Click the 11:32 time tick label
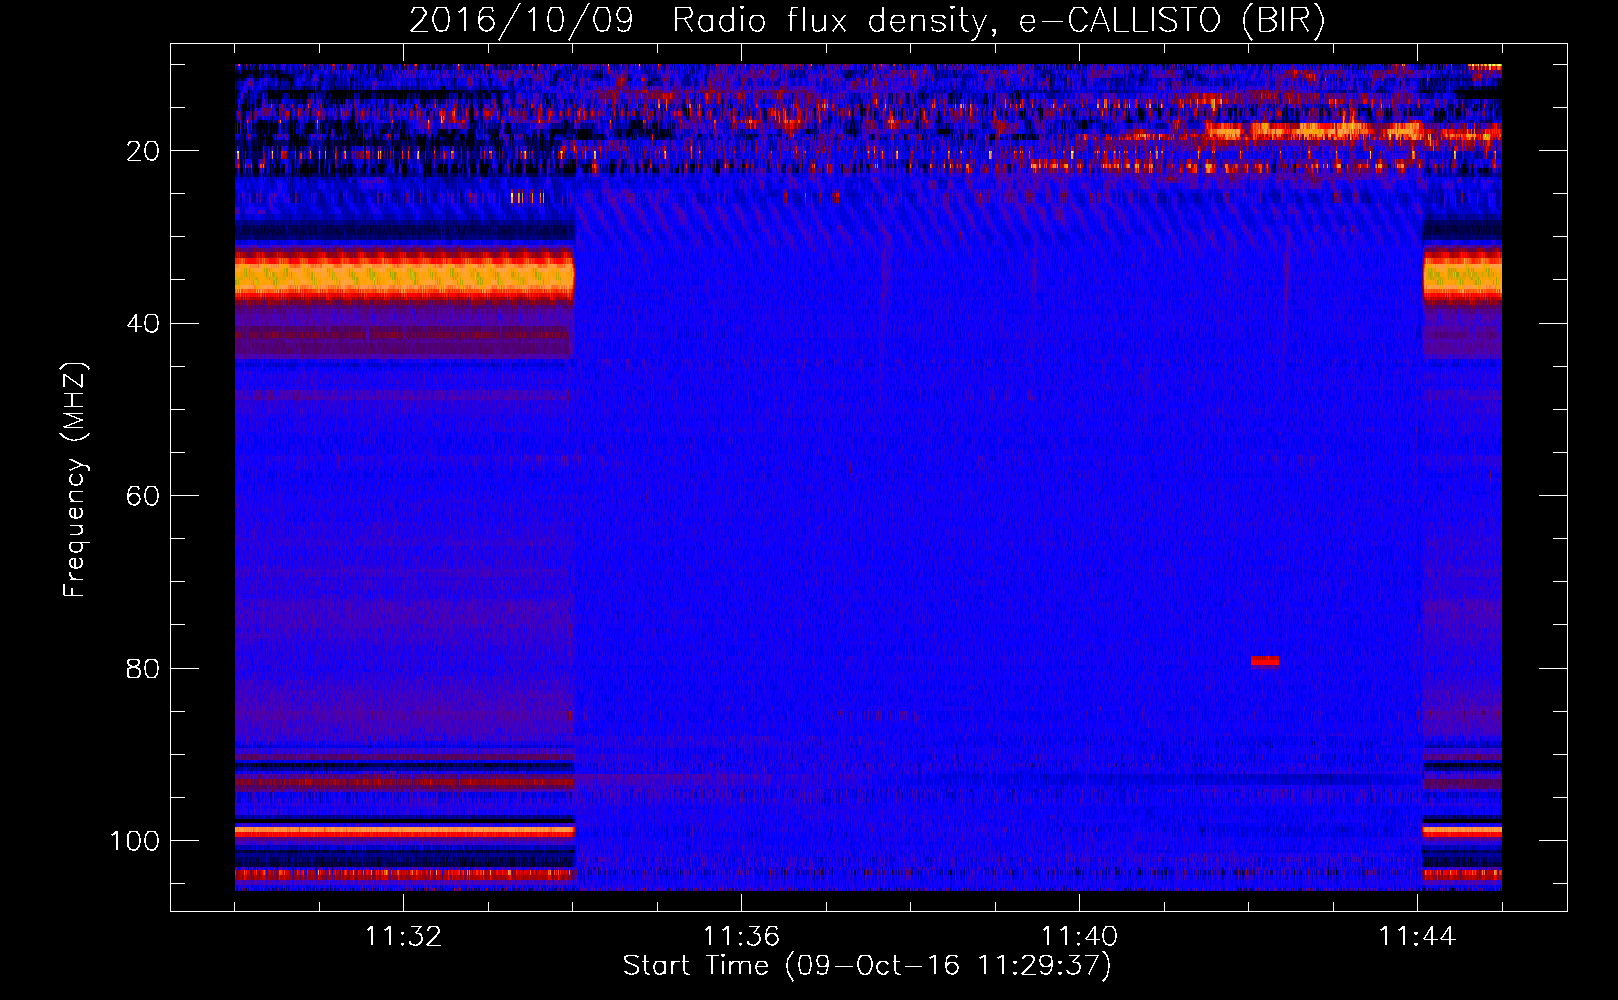The width and height of the screenshot is (1618, 1000). [x=403, y=937]
